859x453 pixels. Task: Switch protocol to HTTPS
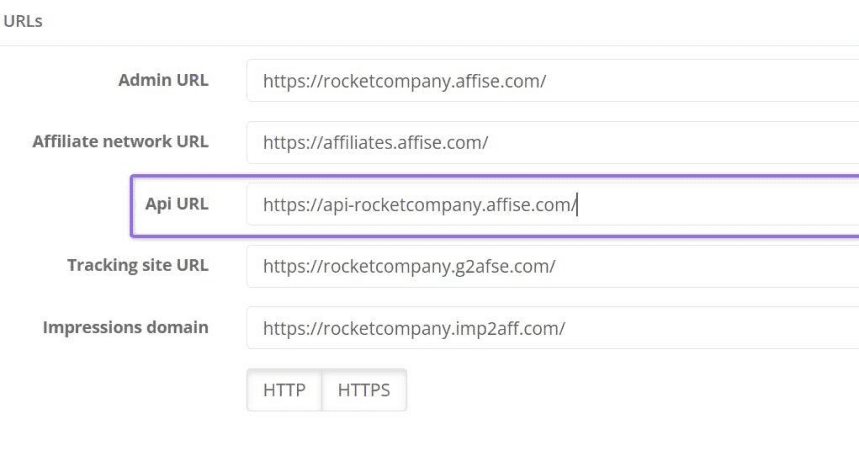coord(364,390)
